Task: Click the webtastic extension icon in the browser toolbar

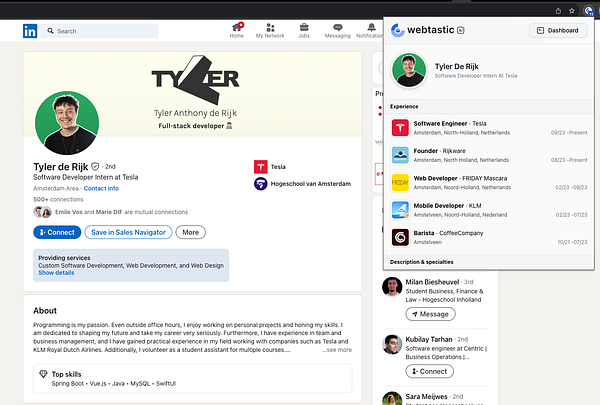Action: tap(588, 11)
